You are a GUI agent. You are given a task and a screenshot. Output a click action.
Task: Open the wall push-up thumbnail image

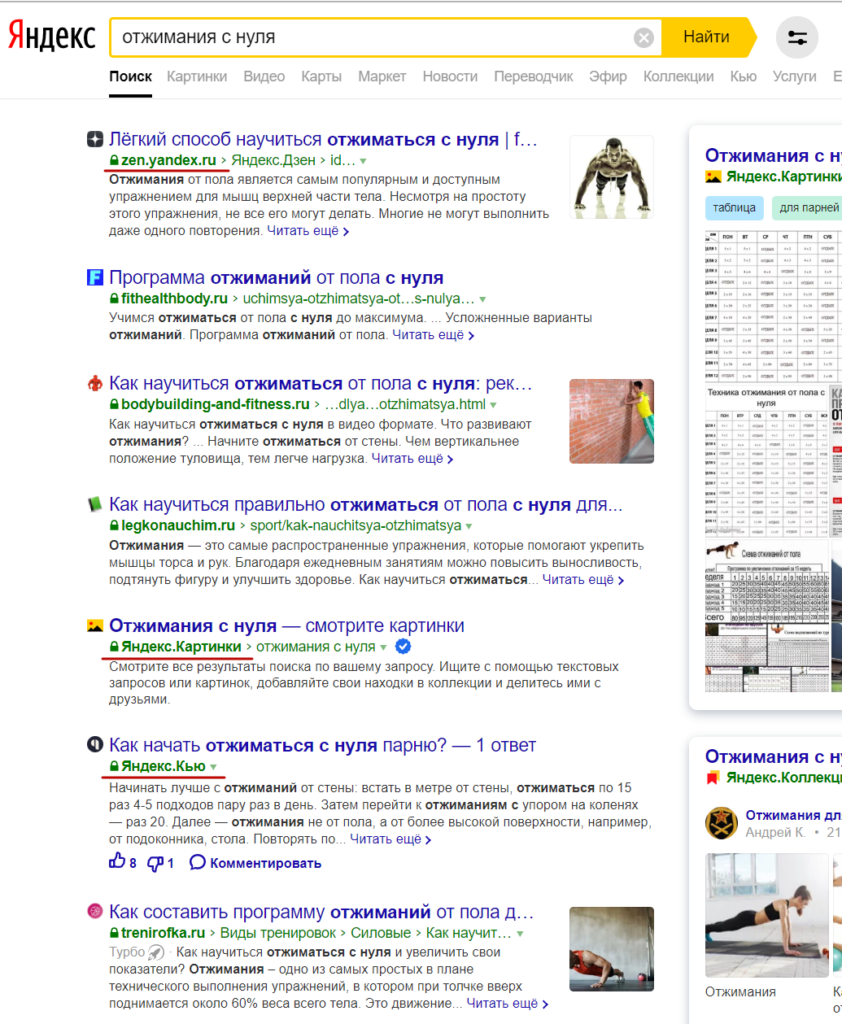coord(611,421)
